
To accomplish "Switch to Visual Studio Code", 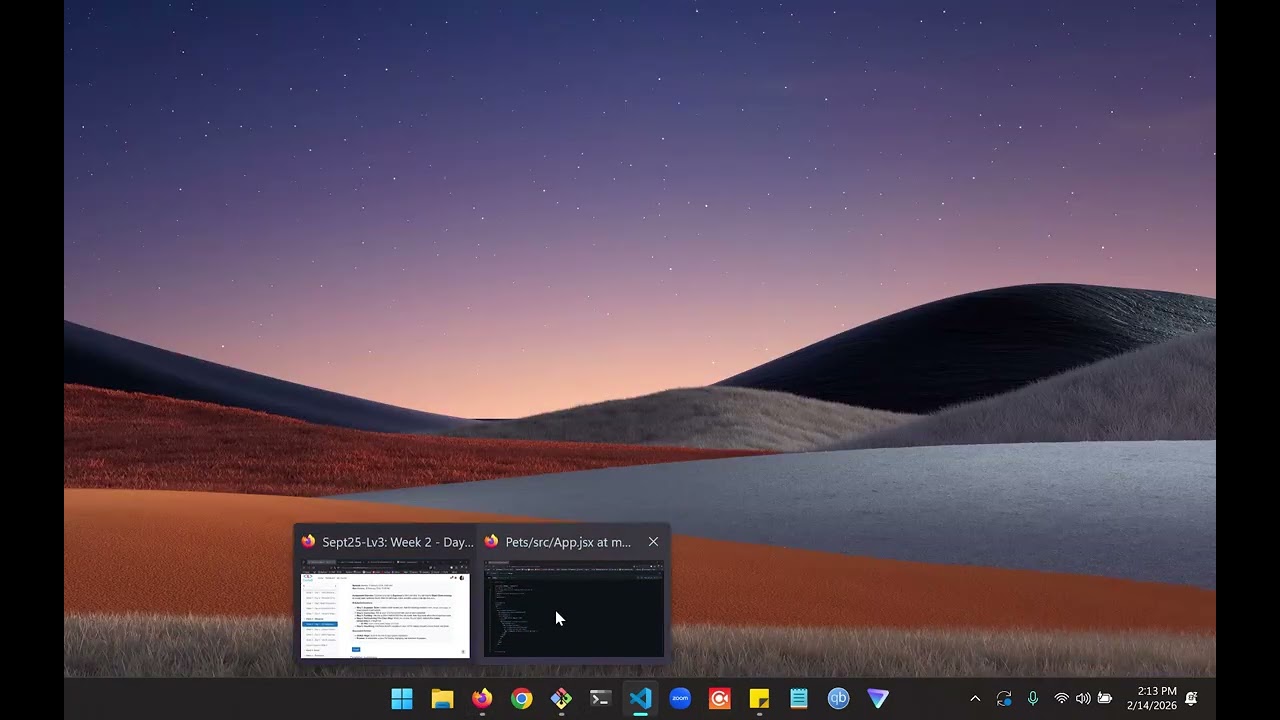I will tap(640, 699).
